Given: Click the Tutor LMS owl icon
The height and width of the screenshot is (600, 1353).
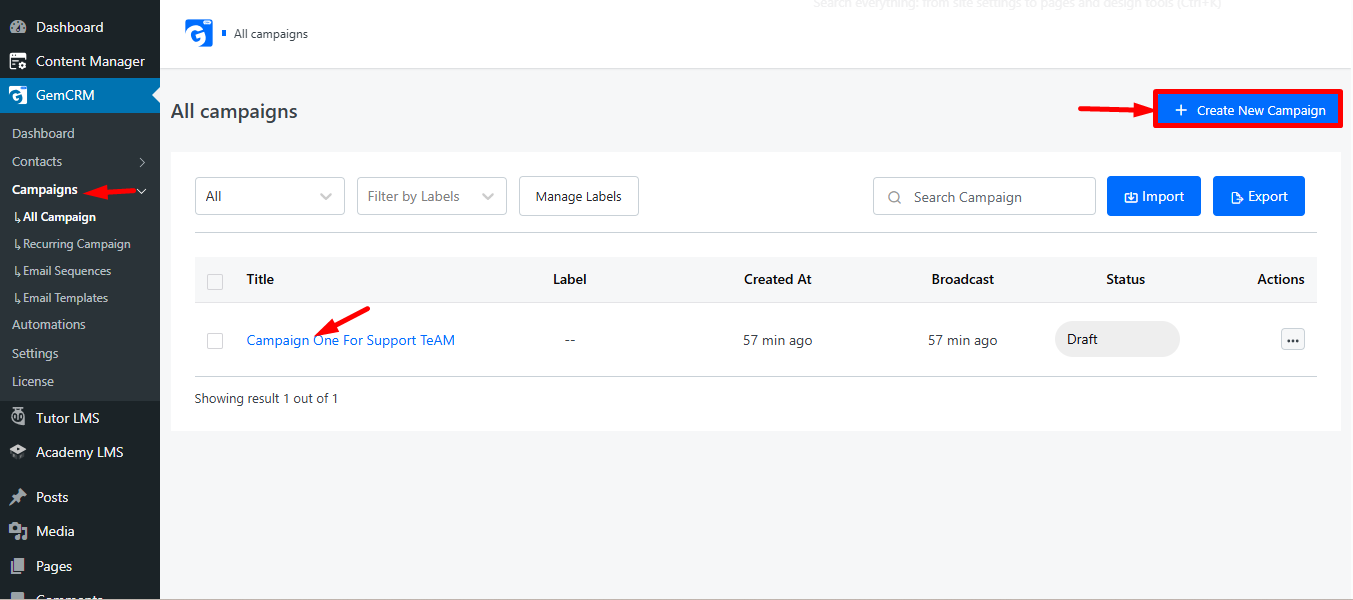Looking at the screenshot, I should click(x=18, y=418).
